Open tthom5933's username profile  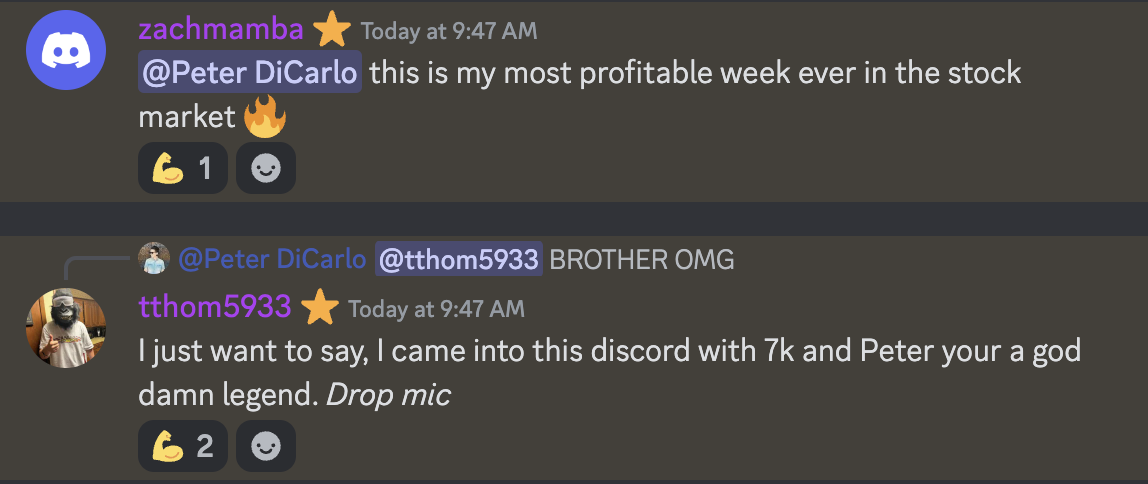(x=215, y=307)
